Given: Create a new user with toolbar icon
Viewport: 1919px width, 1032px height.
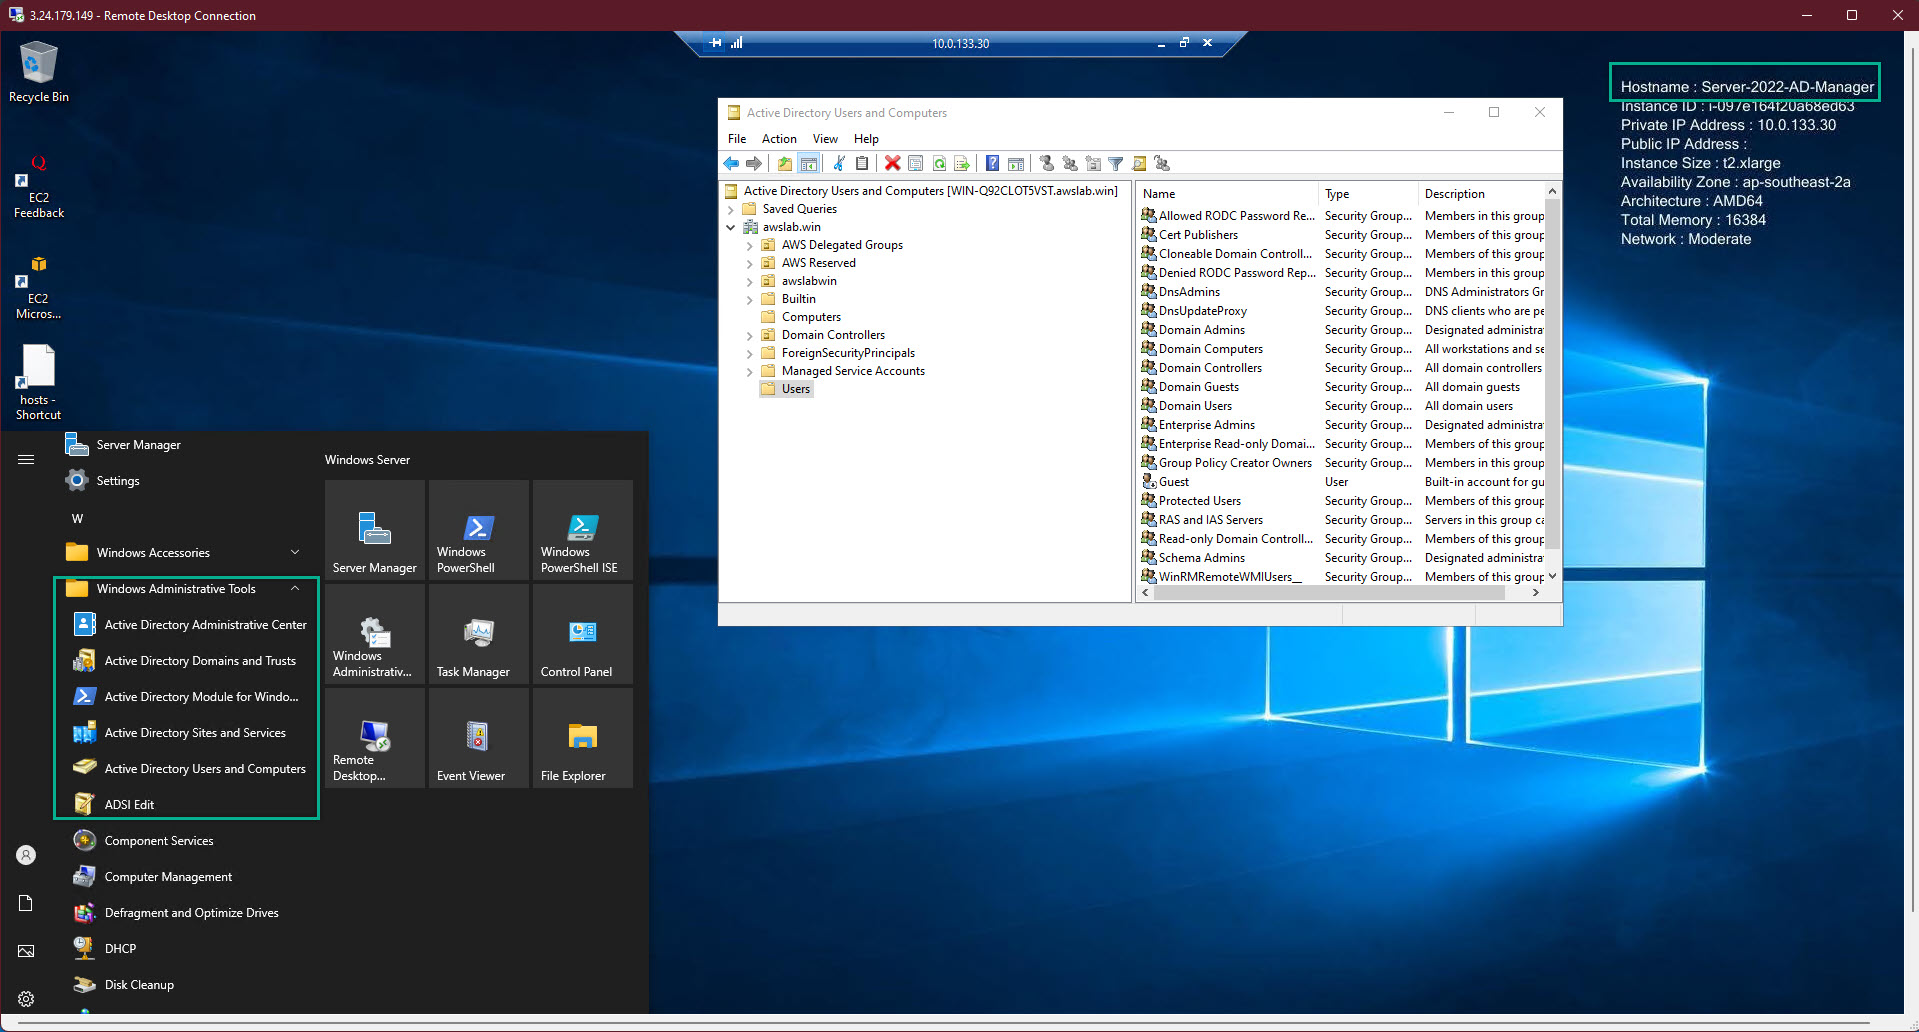Looking at the screenshot, I should pyautogui.click(x=1047, y=163).
